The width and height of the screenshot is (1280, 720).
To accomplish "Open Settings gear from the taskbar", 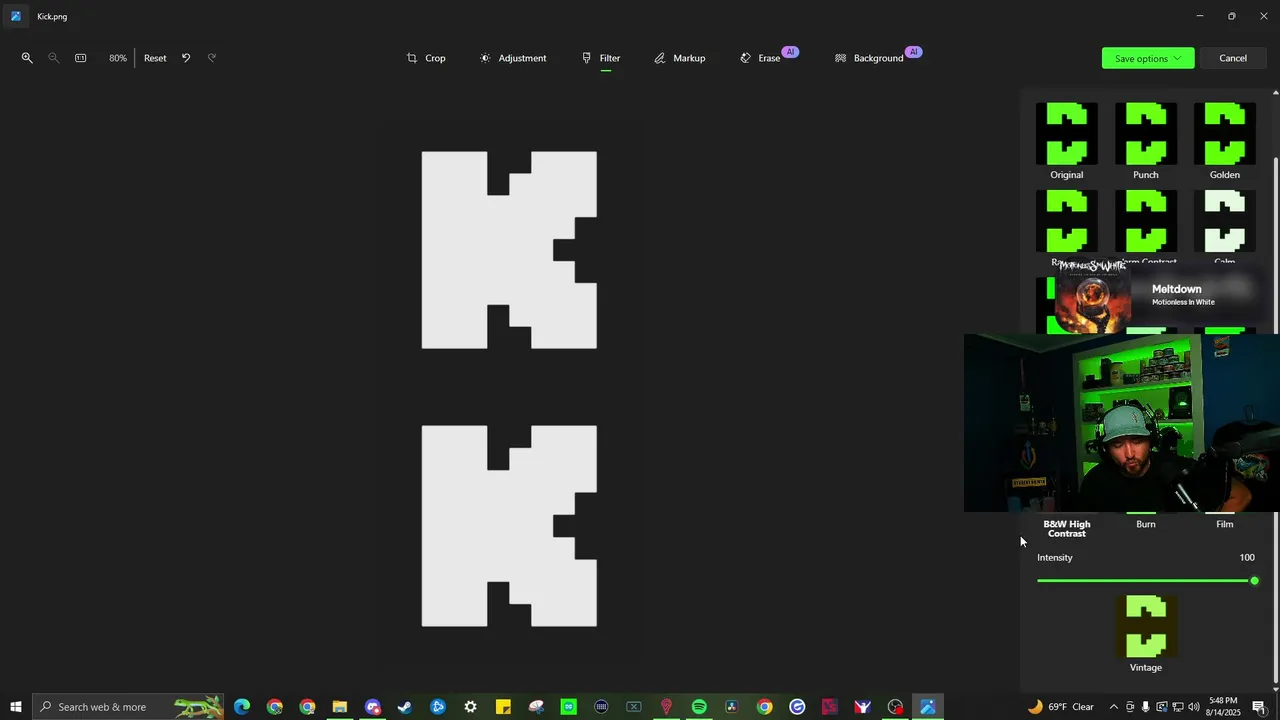I will click(470, 707).
